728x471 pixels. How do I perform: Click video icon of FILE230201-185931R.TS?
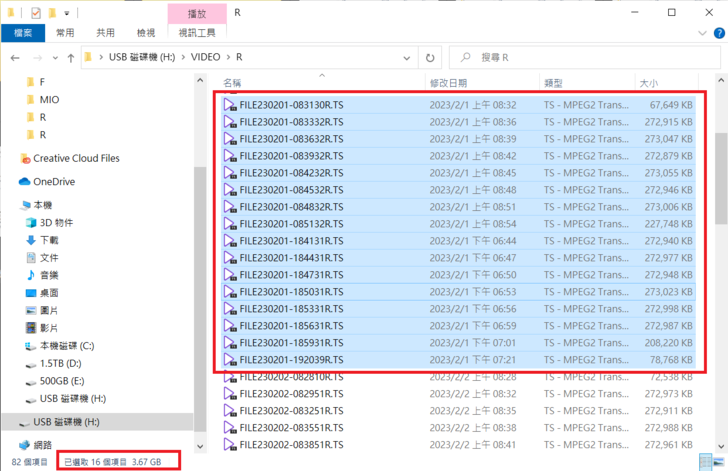click(230, 343)
